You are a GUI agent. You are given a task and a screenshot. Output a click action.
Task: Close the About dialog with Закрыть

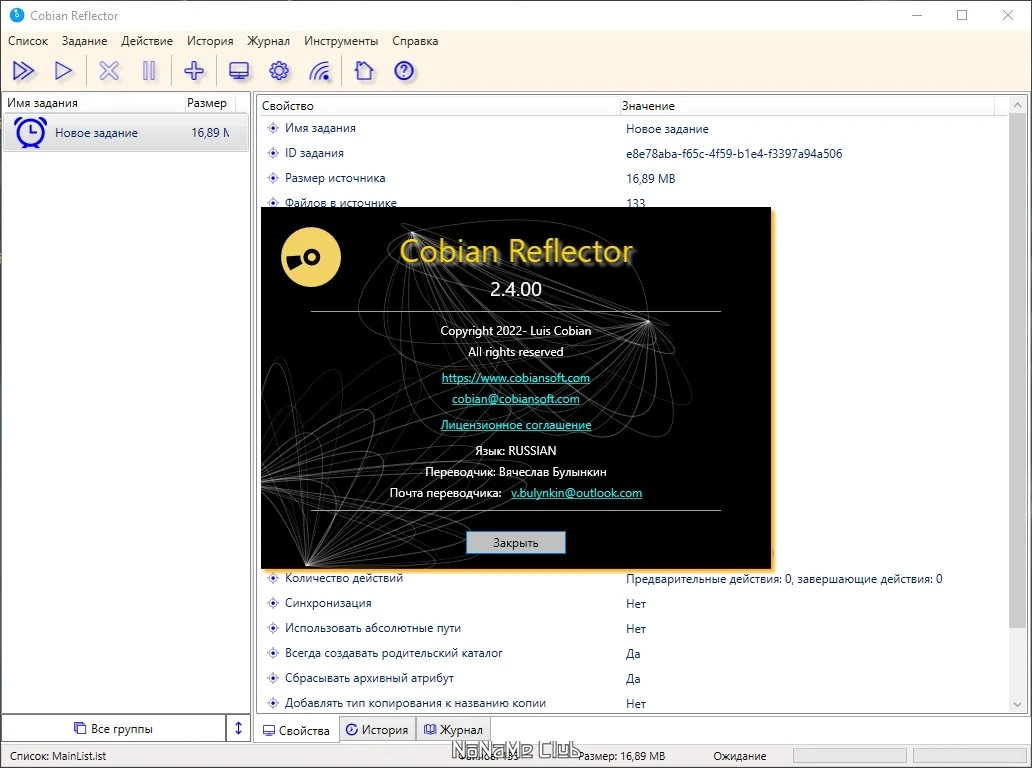[516, 542]
